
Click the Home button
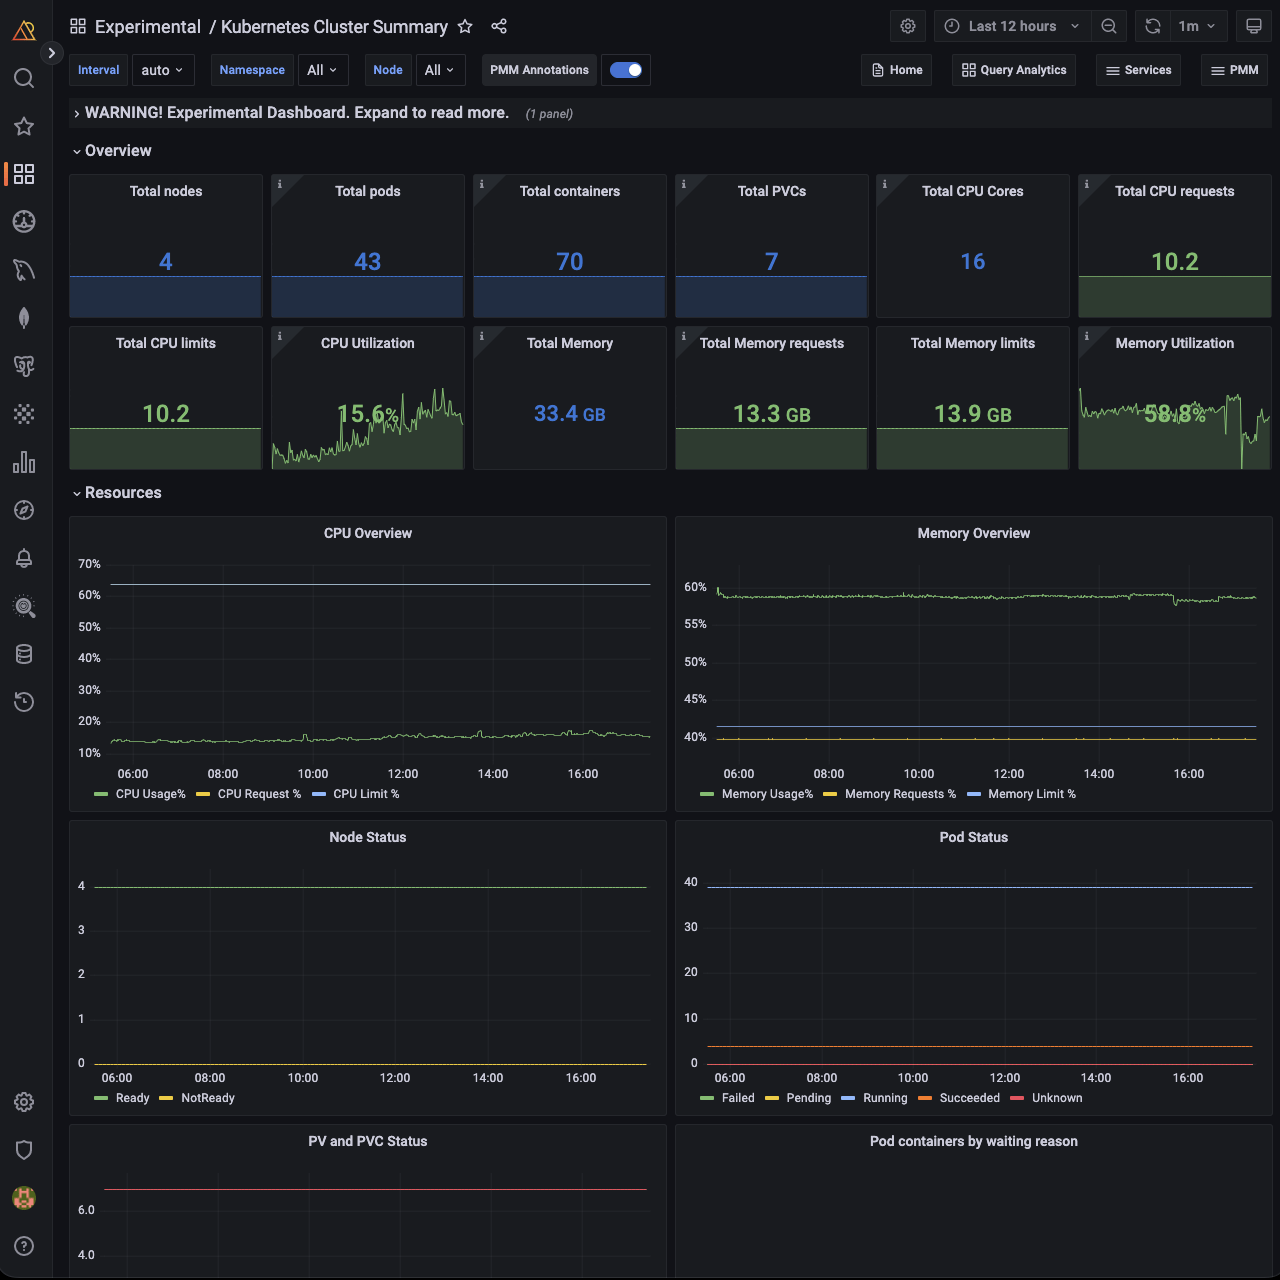click(x=896, y=70)
